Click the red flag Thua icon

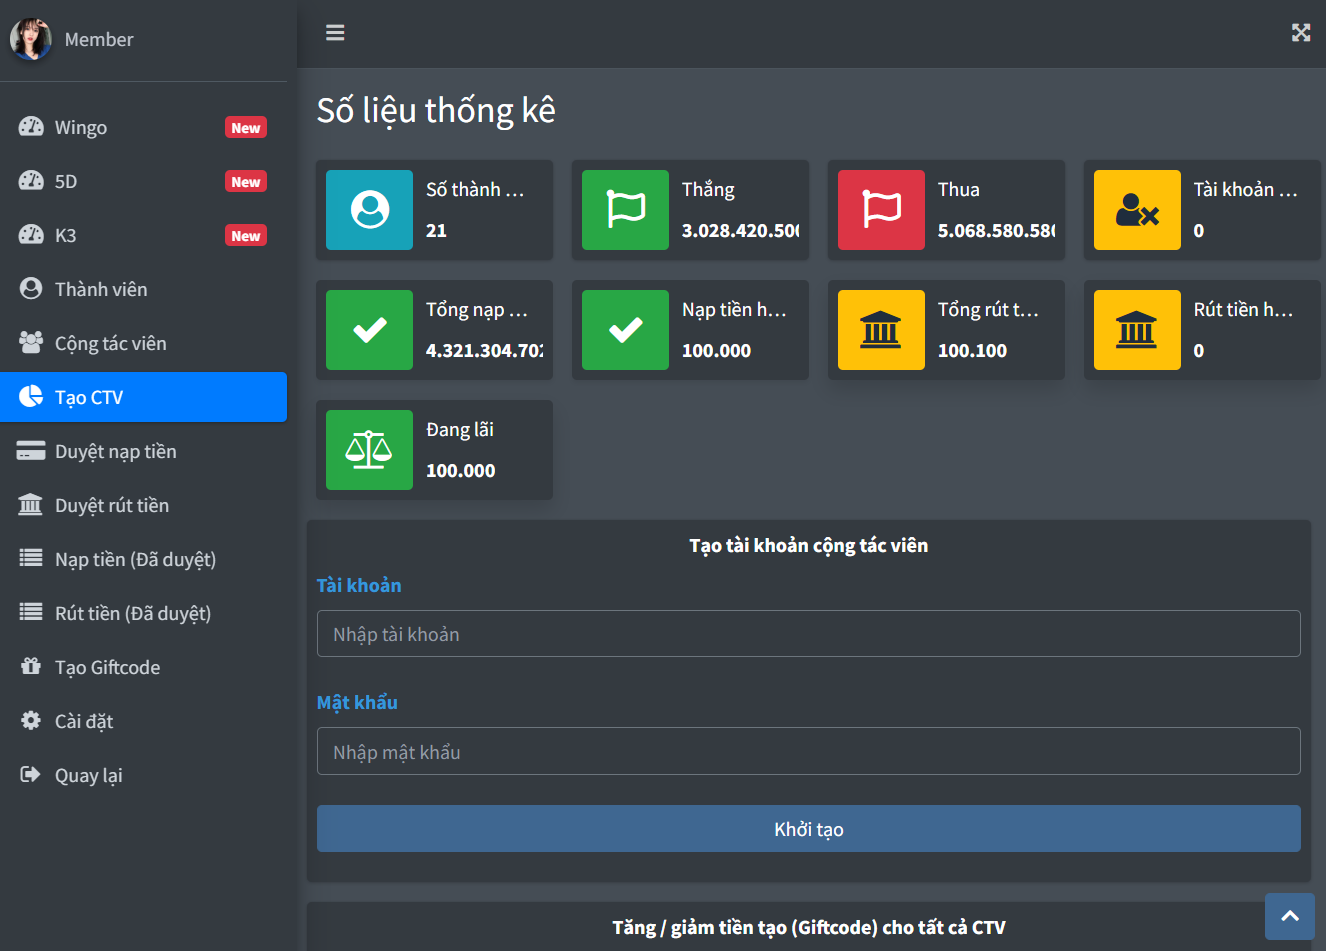[881, 210]
